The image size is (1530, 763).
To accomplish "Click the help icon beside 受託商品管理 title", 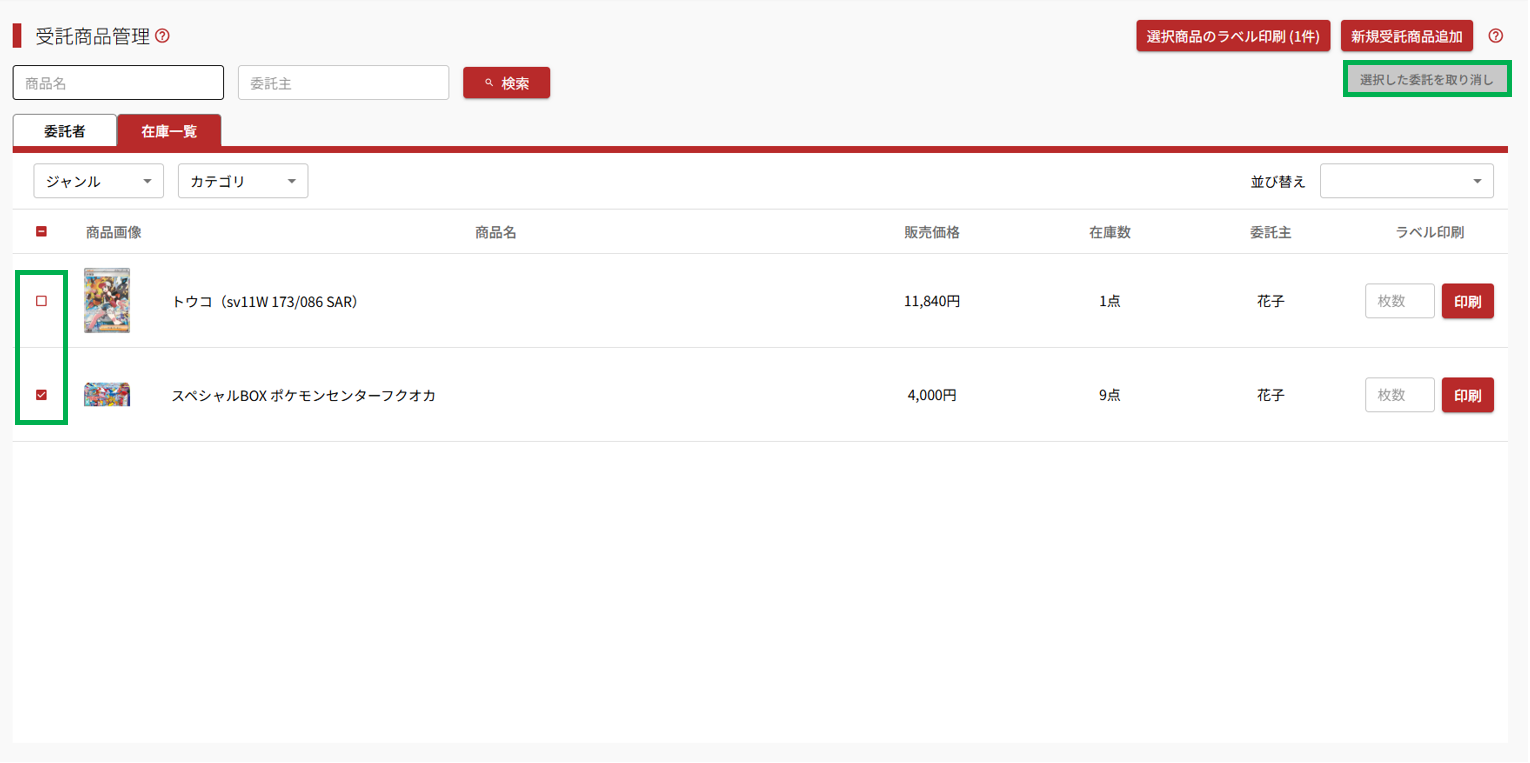I will 162,37.
